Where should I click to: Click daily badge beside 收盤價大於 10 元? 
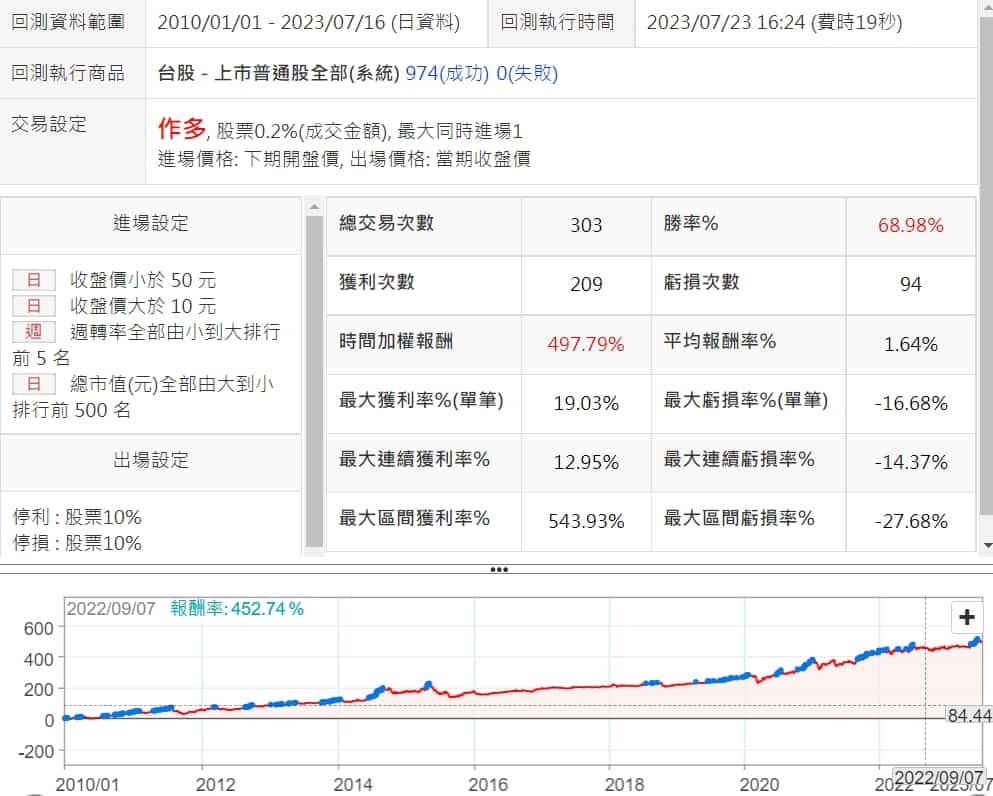(33, 306)
